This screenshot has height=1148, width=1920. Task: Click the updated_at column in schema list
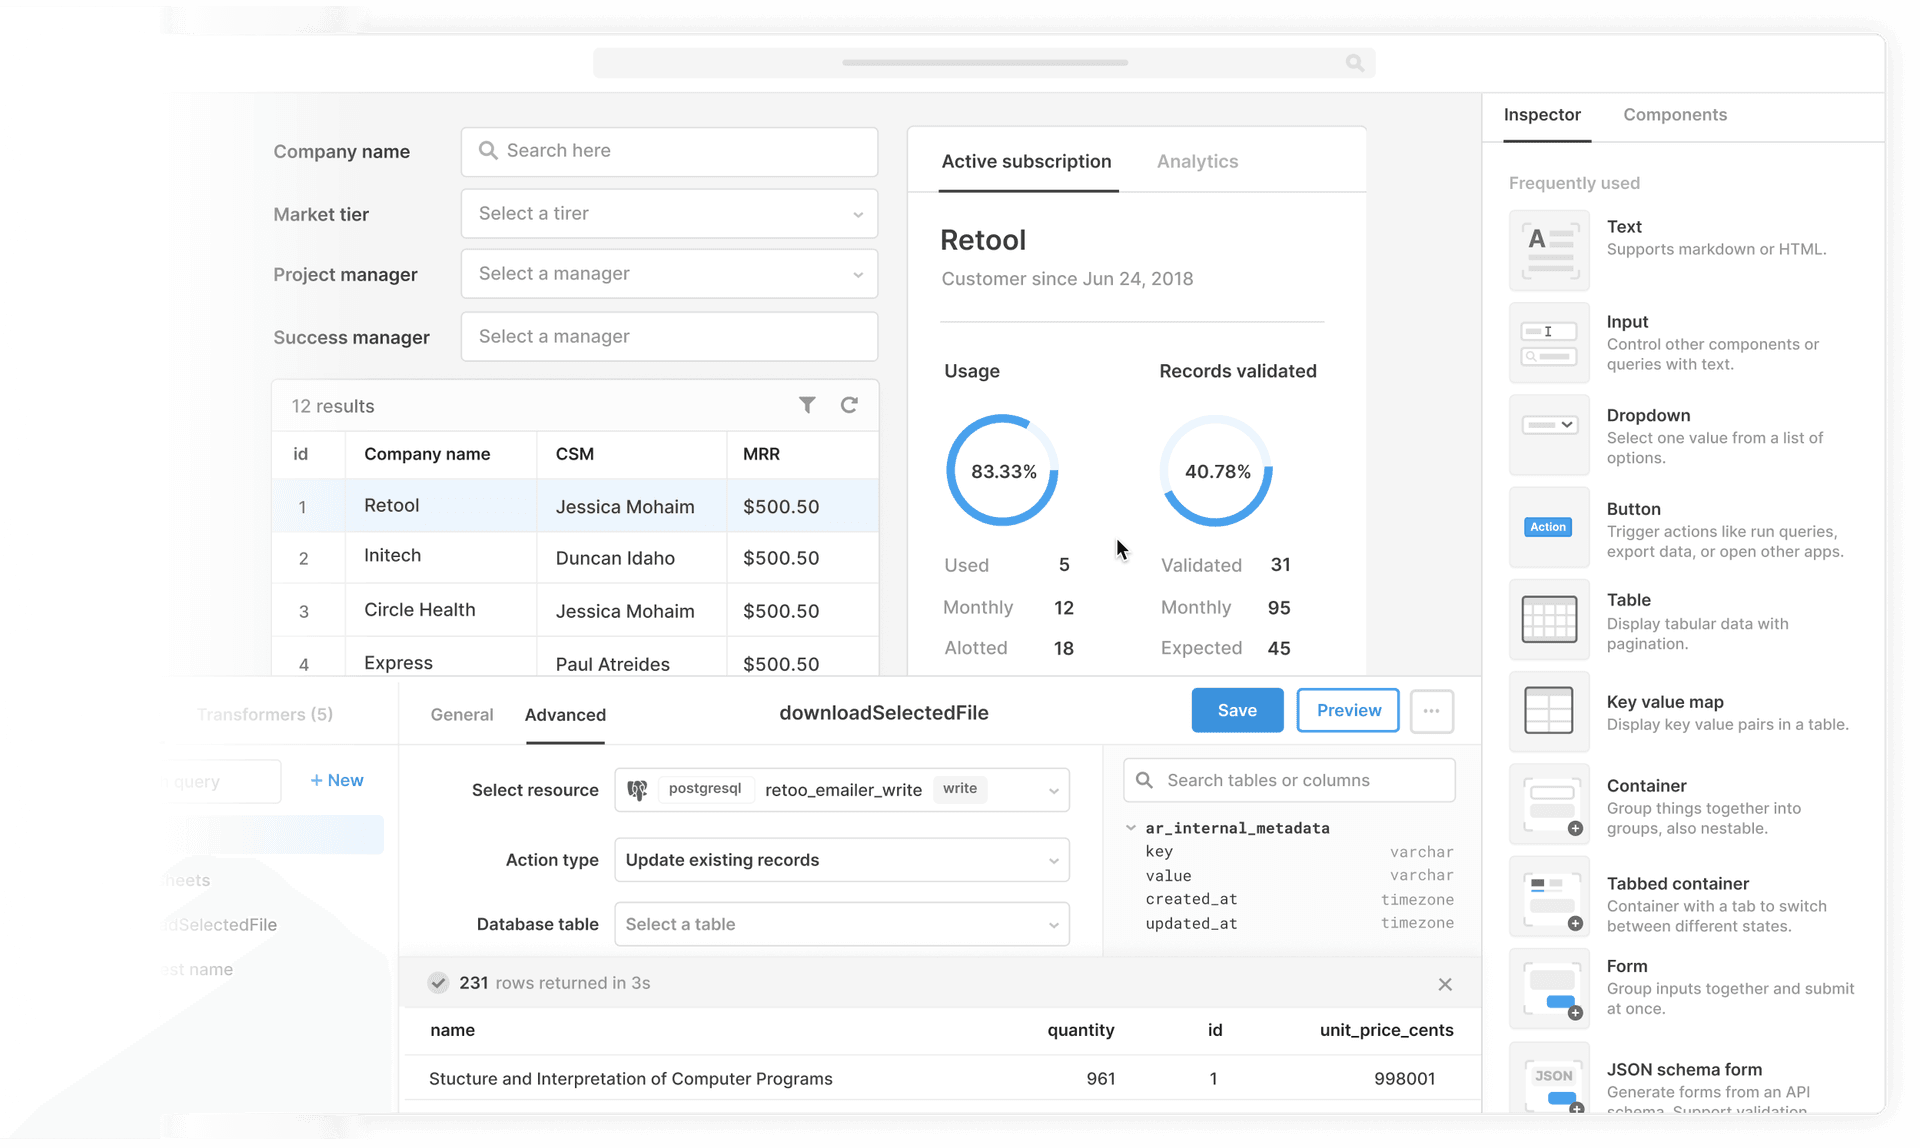tap(1191, 923)
